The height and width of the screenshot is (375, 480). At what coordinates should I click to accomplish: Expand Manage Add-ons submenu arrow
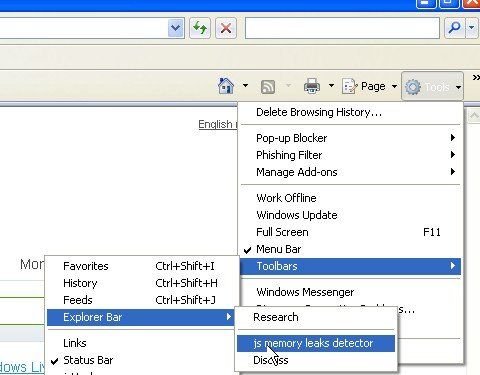pyautogui.click(x=453, y=172)
